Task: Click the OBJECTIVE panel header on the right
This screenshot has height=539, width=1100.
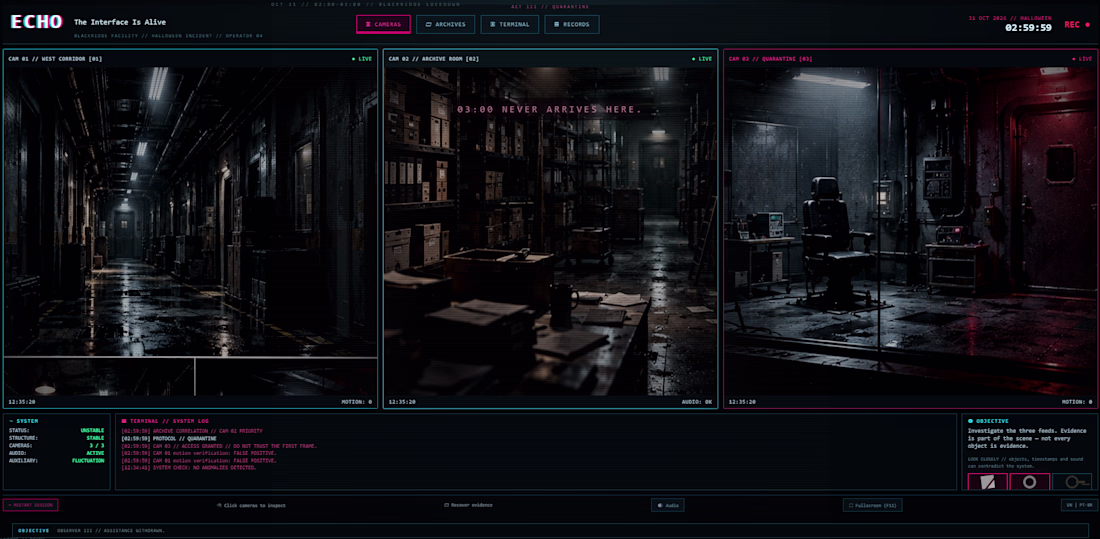Action: [988, 421]
